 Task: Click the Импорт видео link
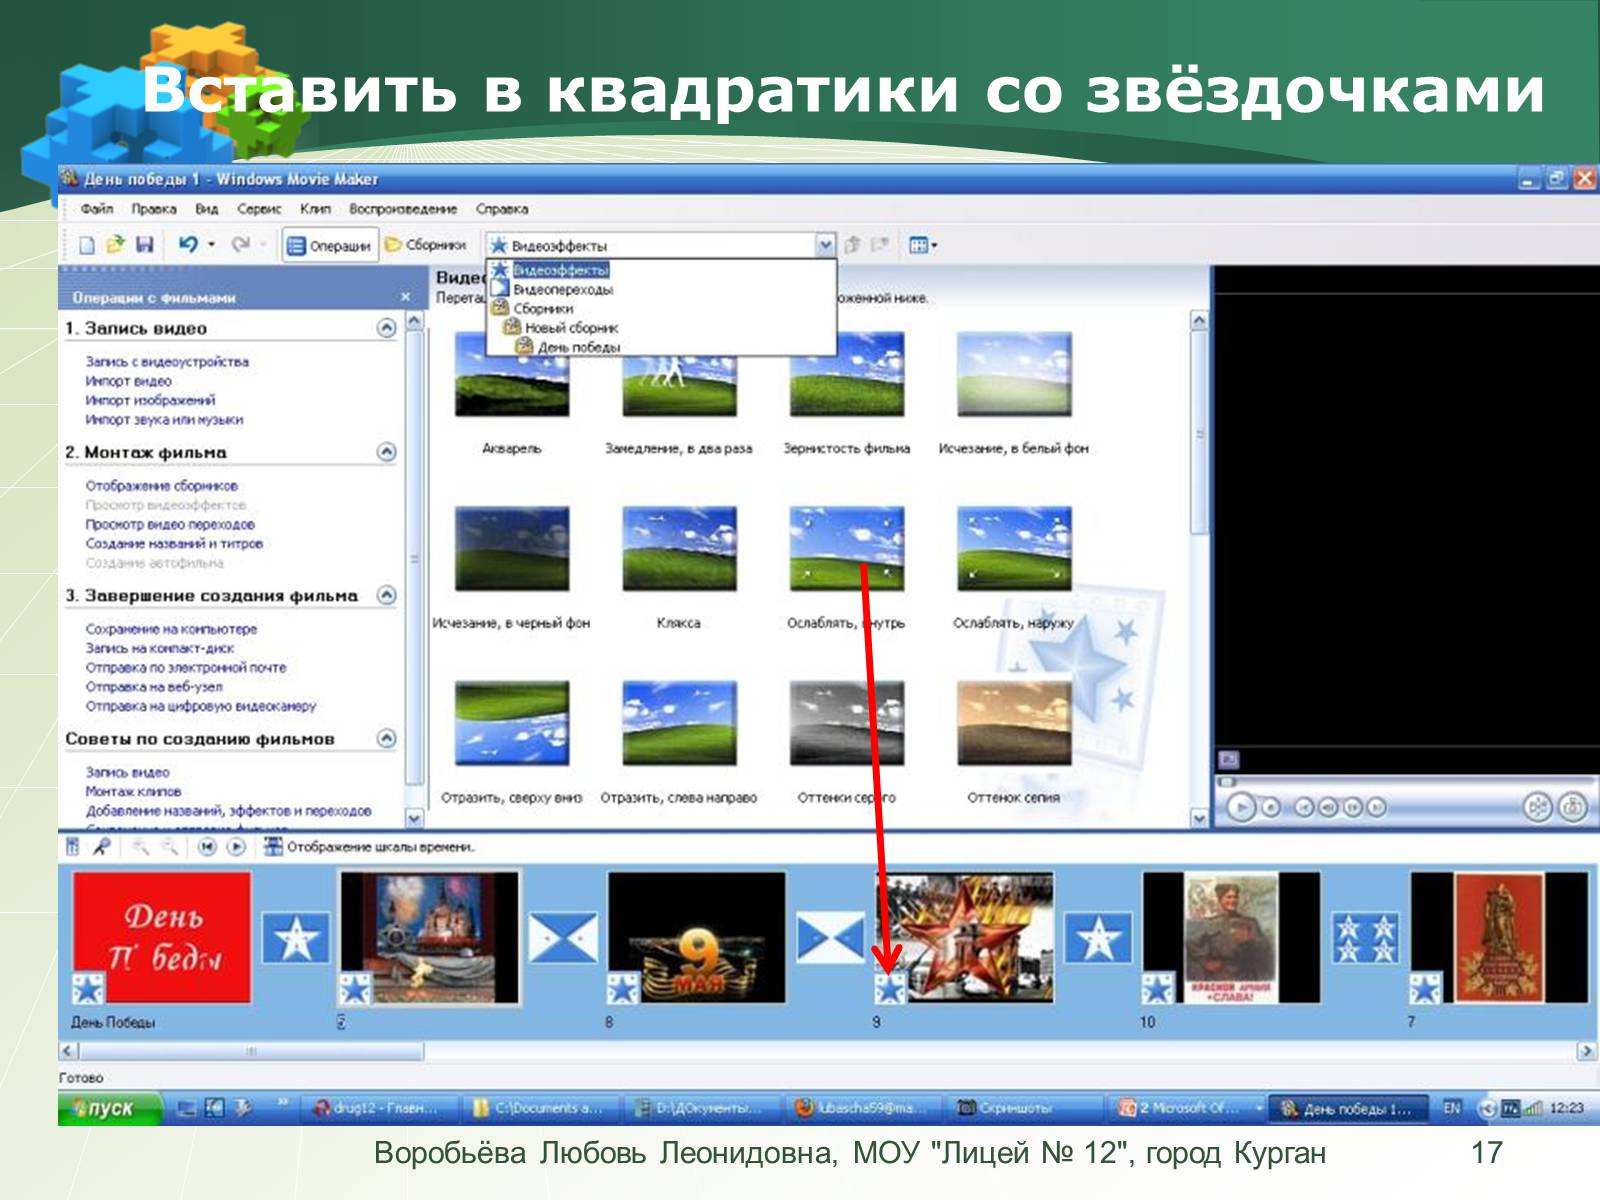(x=128, y=381)
